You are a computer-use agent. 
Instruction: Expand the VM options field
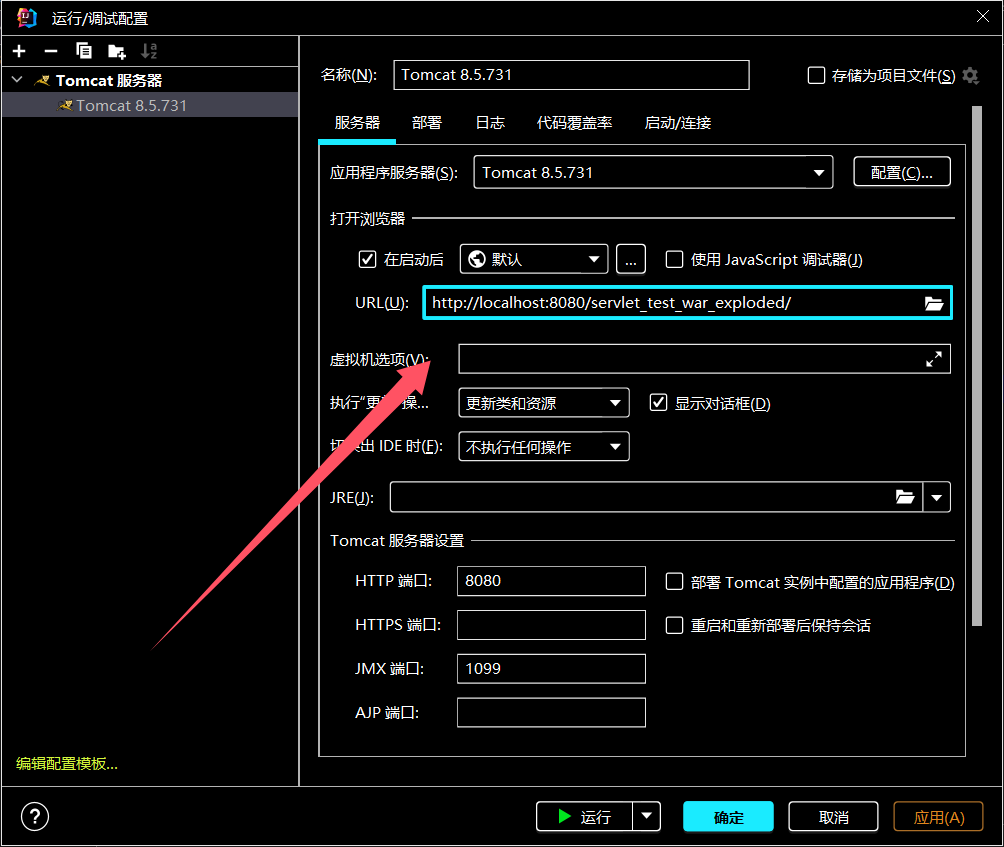click(x=934, y=359)
